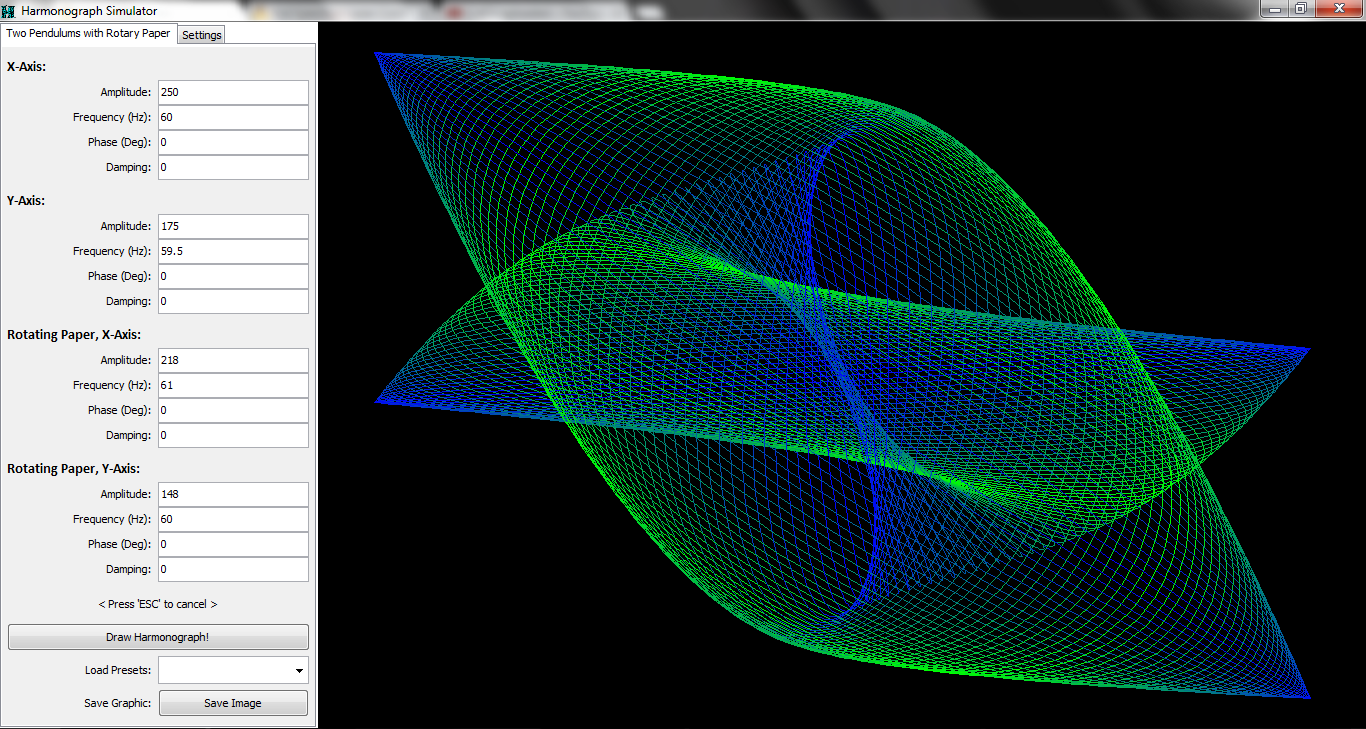This screenshot has width=1366, height=729.
Task: Minimize the Harmonograph Simulator window
Action: point(1273,8)
